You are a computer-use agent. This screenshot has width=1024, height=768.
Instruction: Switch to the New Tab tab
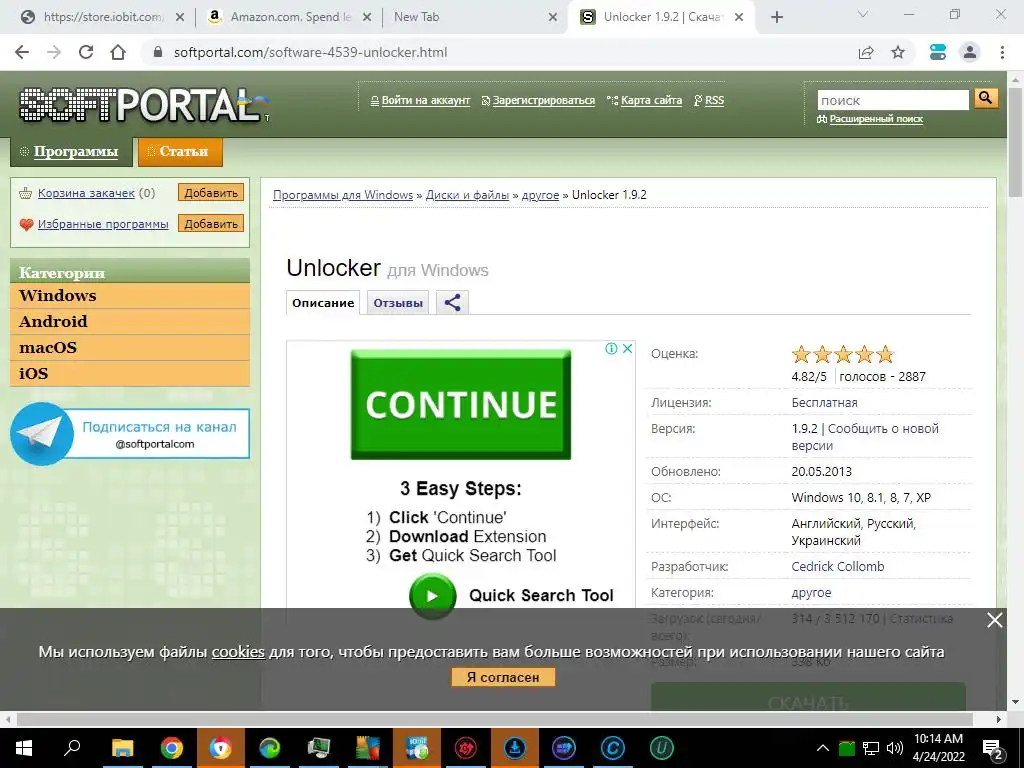pos(473,17)
